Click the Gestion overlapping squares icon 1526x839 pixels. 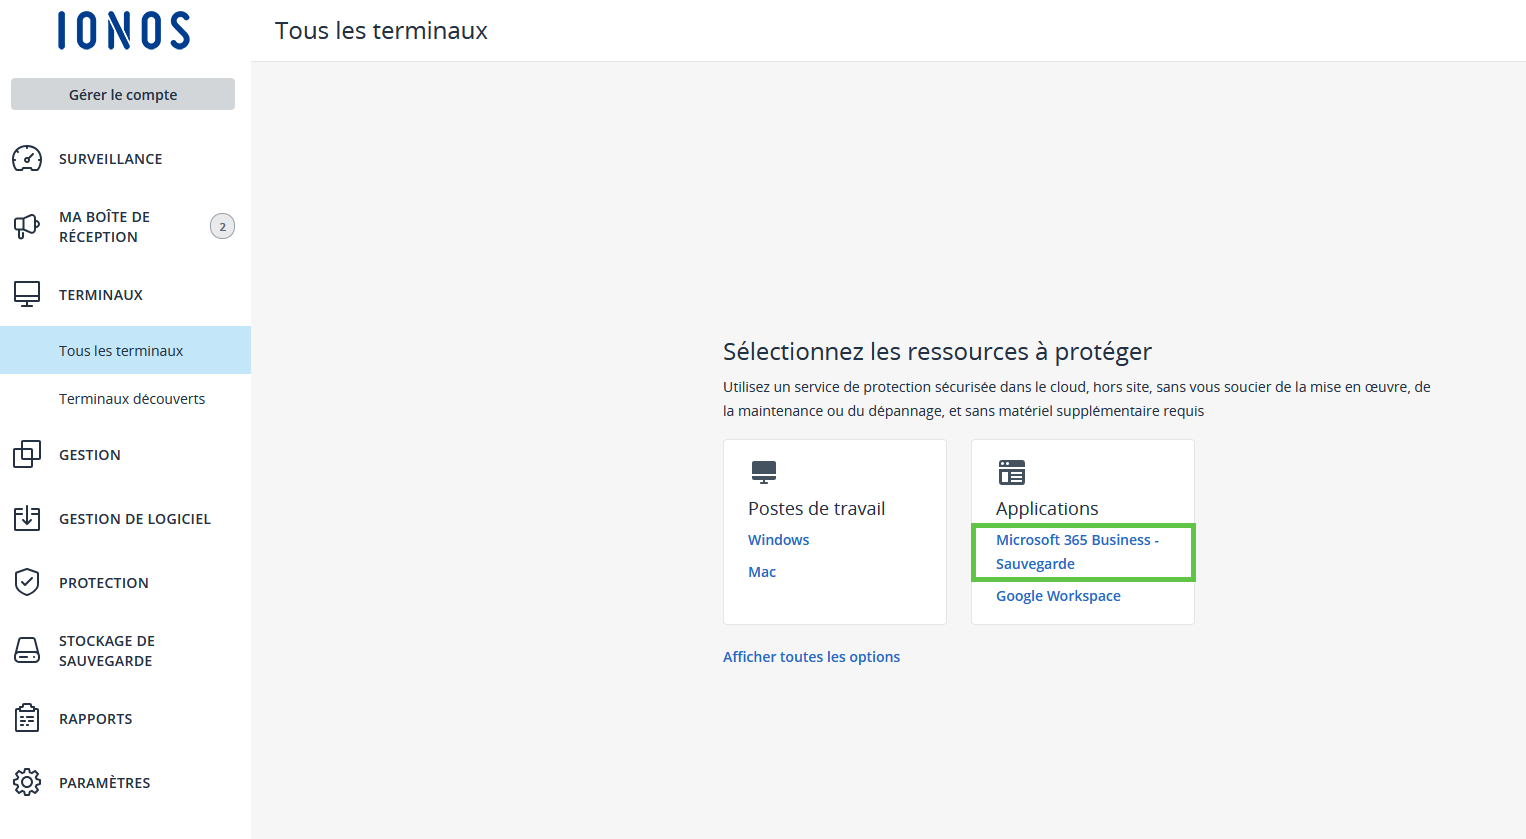pos(27,454)
